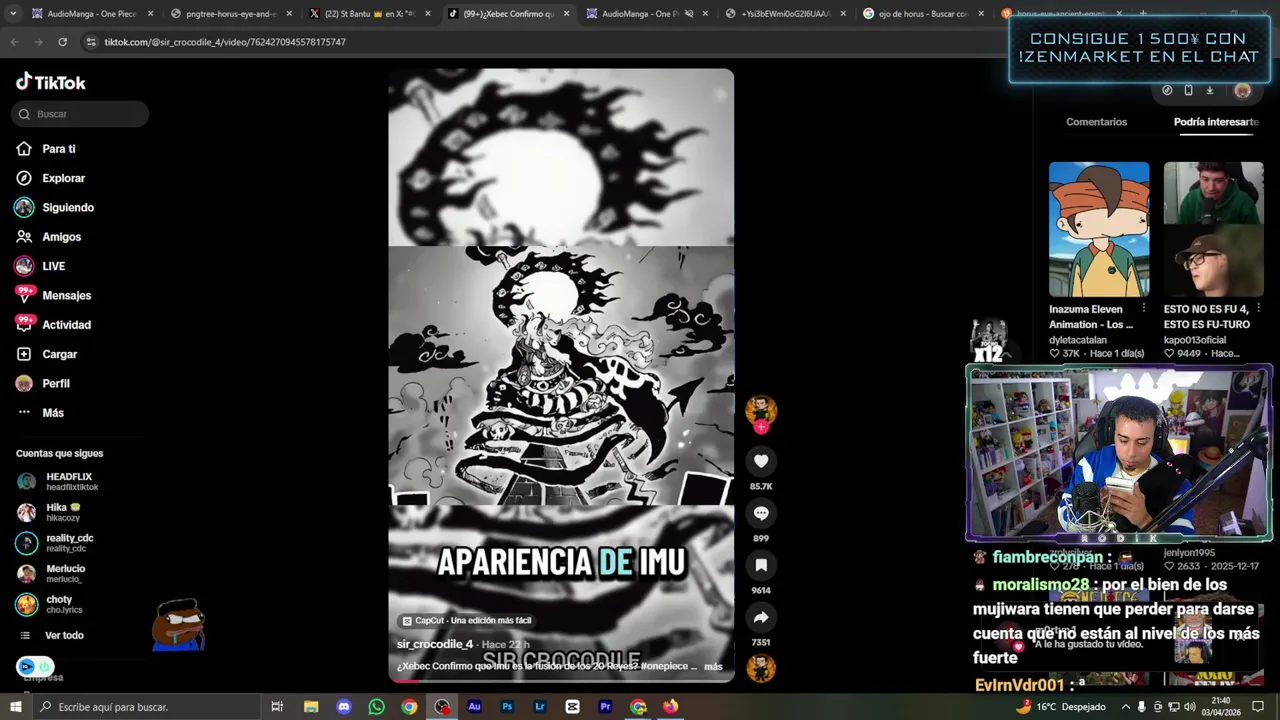Share the video with arrow icon

click(761, 617)
